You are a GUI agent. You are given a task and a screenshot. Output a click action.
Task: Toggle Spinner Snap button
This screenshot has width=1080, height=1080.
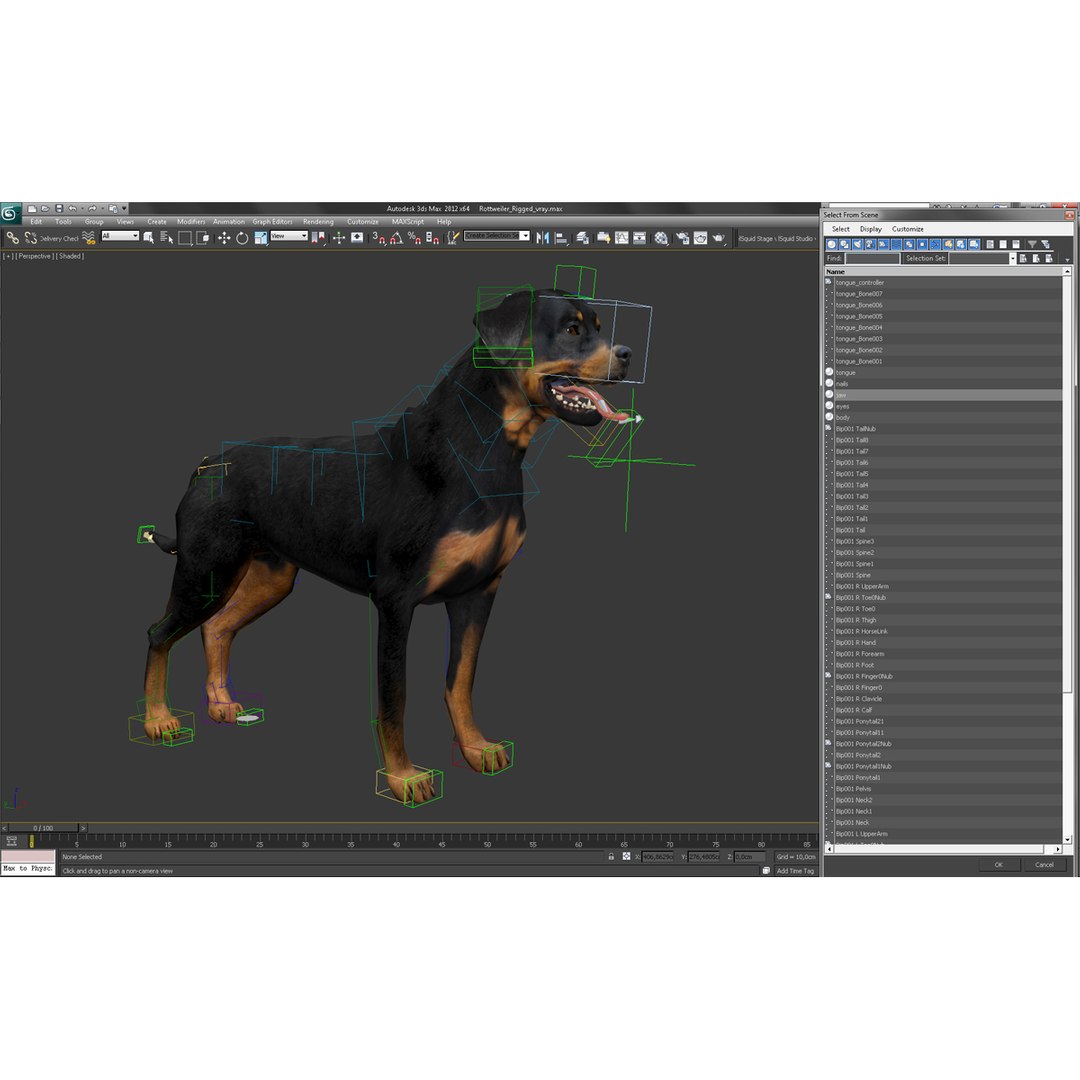(433, 238)
